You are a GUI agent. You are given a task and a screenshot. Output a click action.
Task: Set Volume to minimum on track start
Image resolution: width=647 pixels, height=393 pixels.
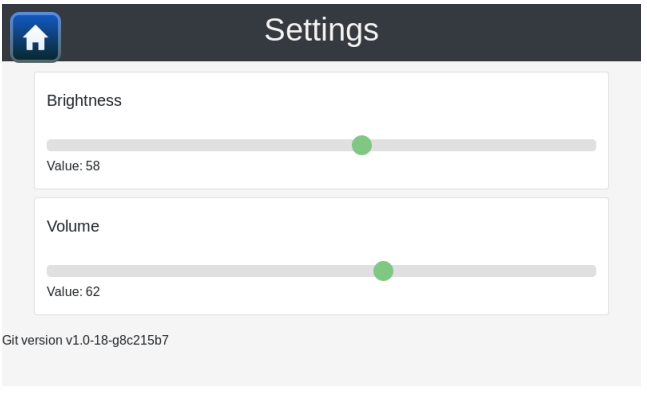pos(50,271)
